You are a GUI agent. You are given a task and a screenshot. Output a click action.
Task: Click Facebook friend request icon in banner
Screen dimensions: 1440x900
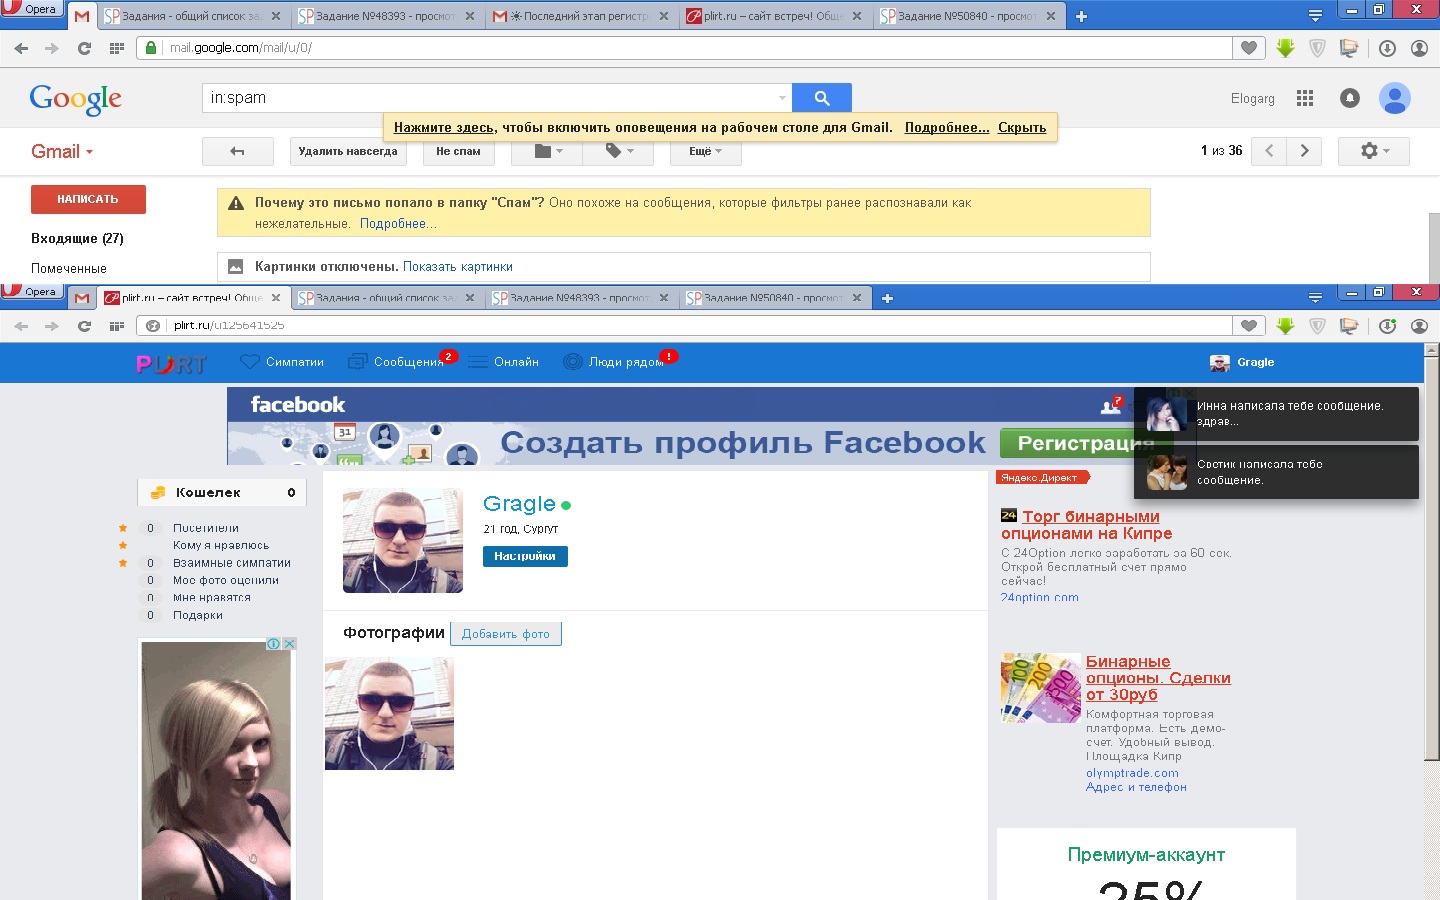click(x=1111, y=405)
